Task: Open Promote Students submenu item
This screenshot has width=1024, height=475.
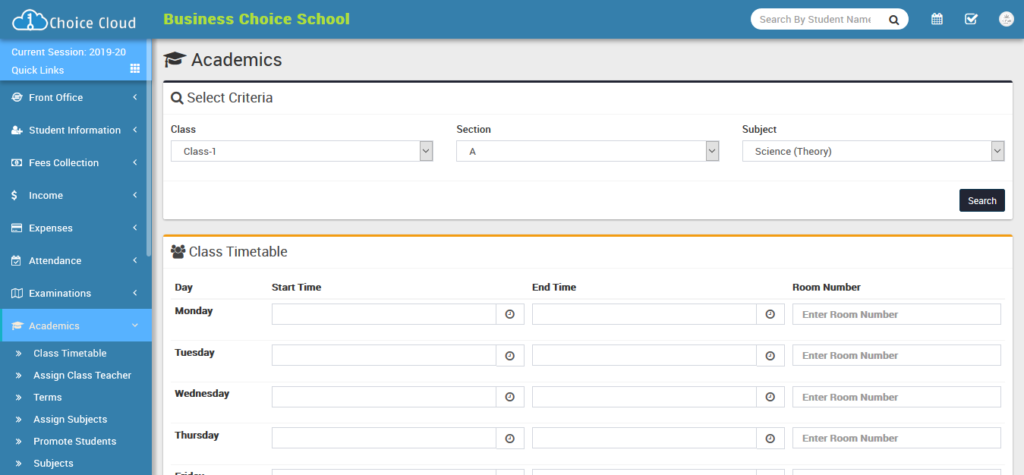Action: coord(75,441)
